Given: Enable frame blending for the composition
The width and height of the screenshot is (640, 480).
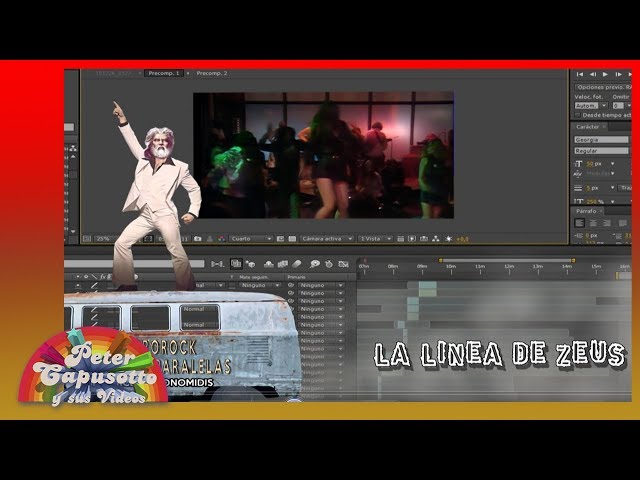Looking at the screenshot, I should click(x=282, y=264).
